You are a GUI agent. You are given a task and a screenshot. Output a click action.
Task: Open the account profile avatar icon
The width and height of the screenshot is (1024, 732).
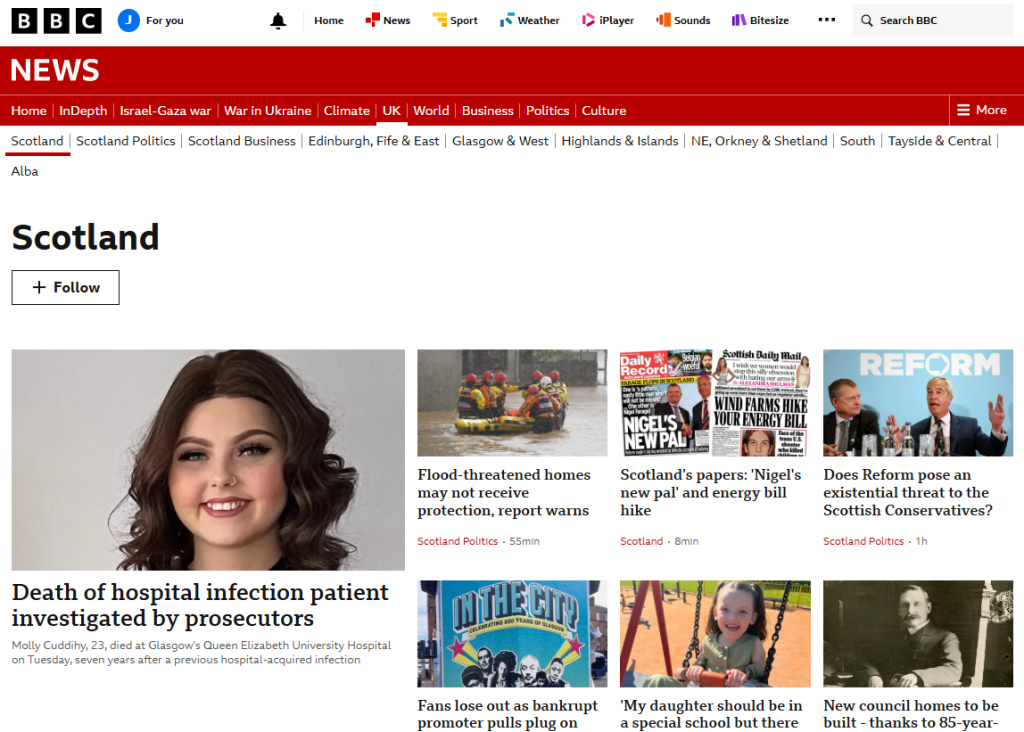coord(129,20)
